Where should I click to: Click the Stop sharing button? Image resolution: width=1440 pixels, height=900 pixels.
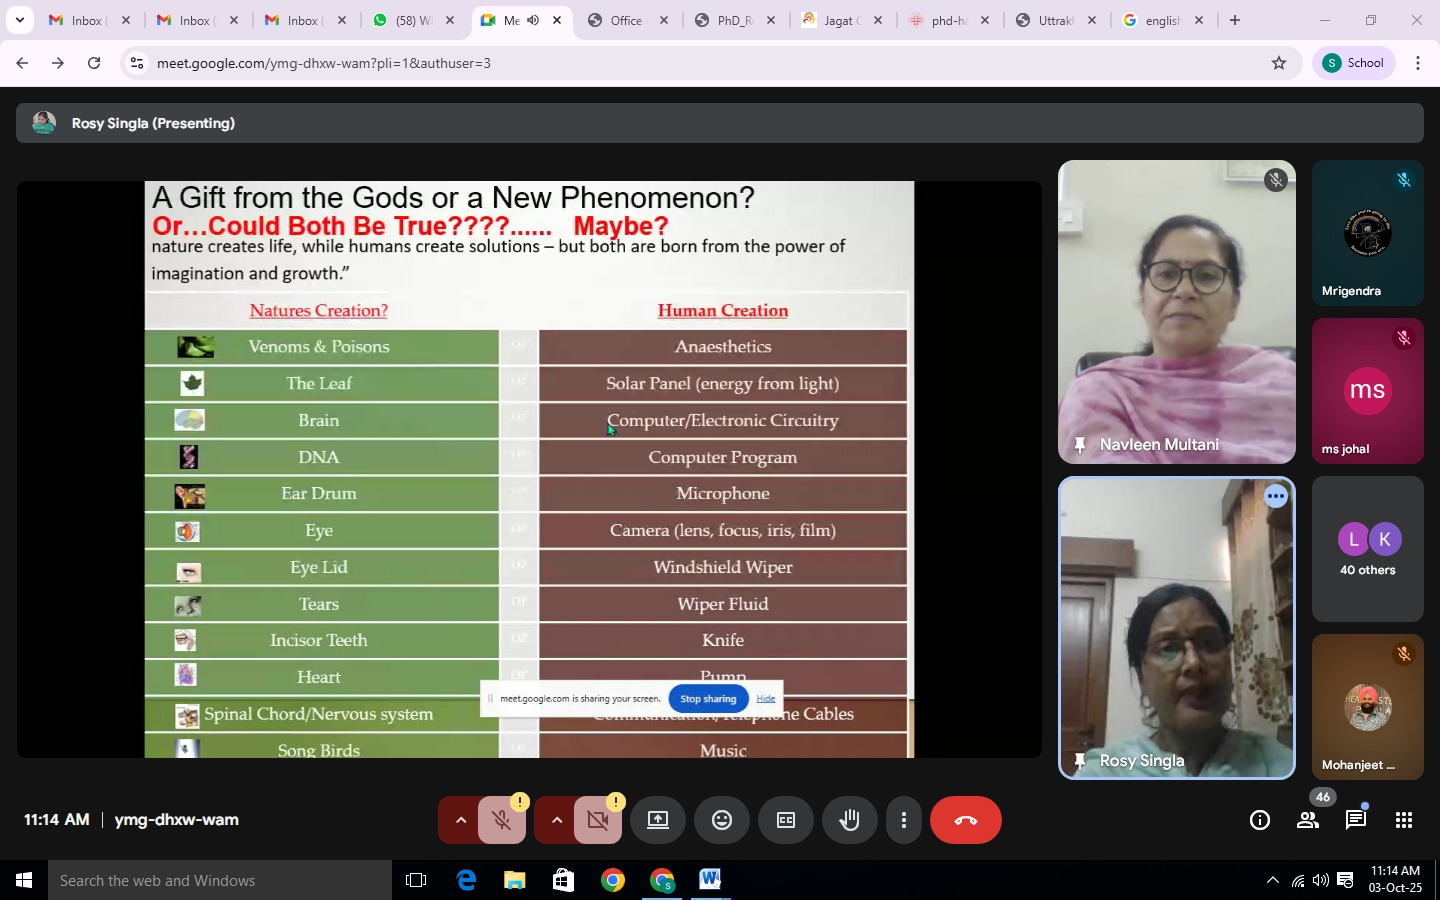click(708, 699)
